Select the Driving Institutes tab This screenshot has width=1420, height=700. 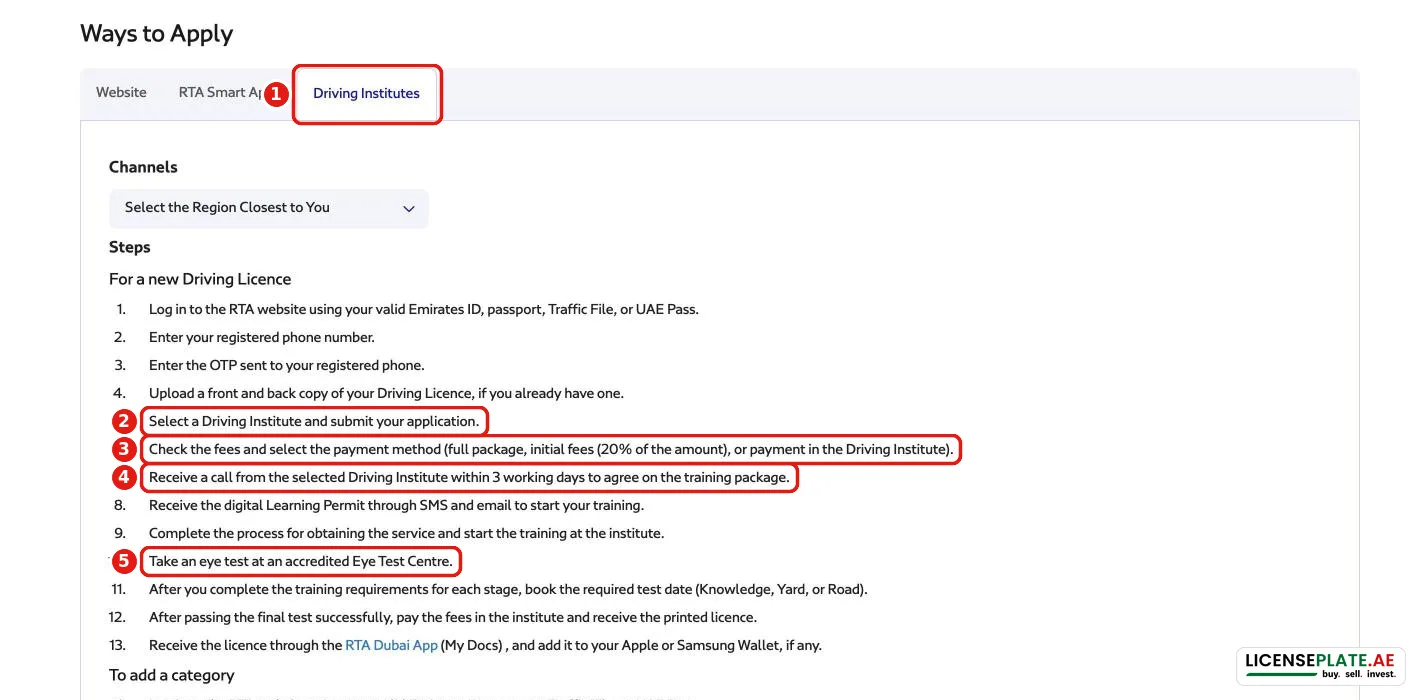tap(366, 94)
